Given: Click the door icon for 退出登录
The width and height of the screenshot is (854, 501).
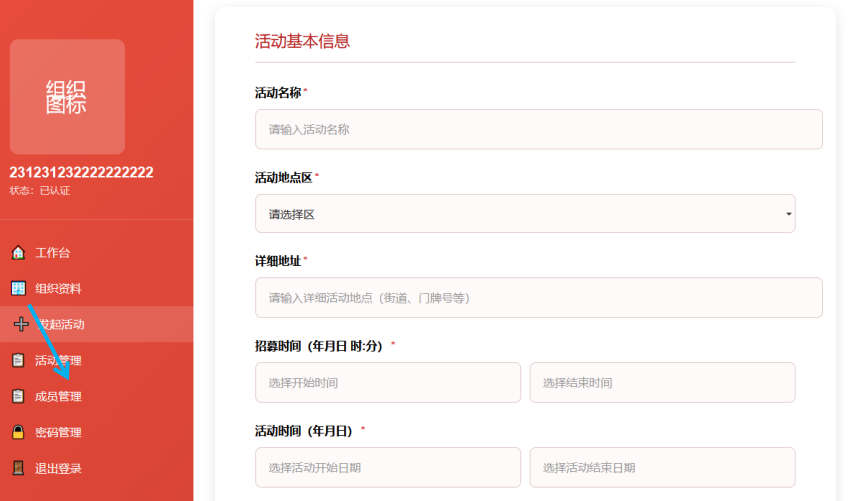Looking at the screenshot, I should [x=18, y=469].
